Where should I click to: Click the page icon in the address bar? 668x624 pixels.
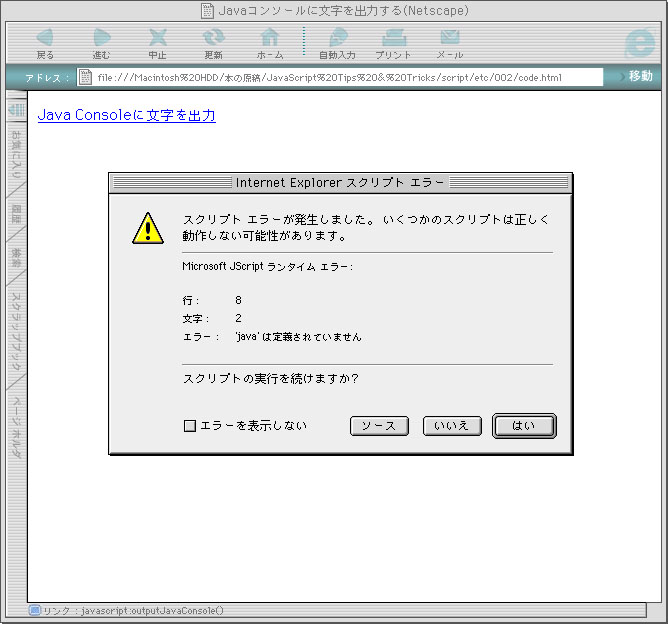point(86,77)
